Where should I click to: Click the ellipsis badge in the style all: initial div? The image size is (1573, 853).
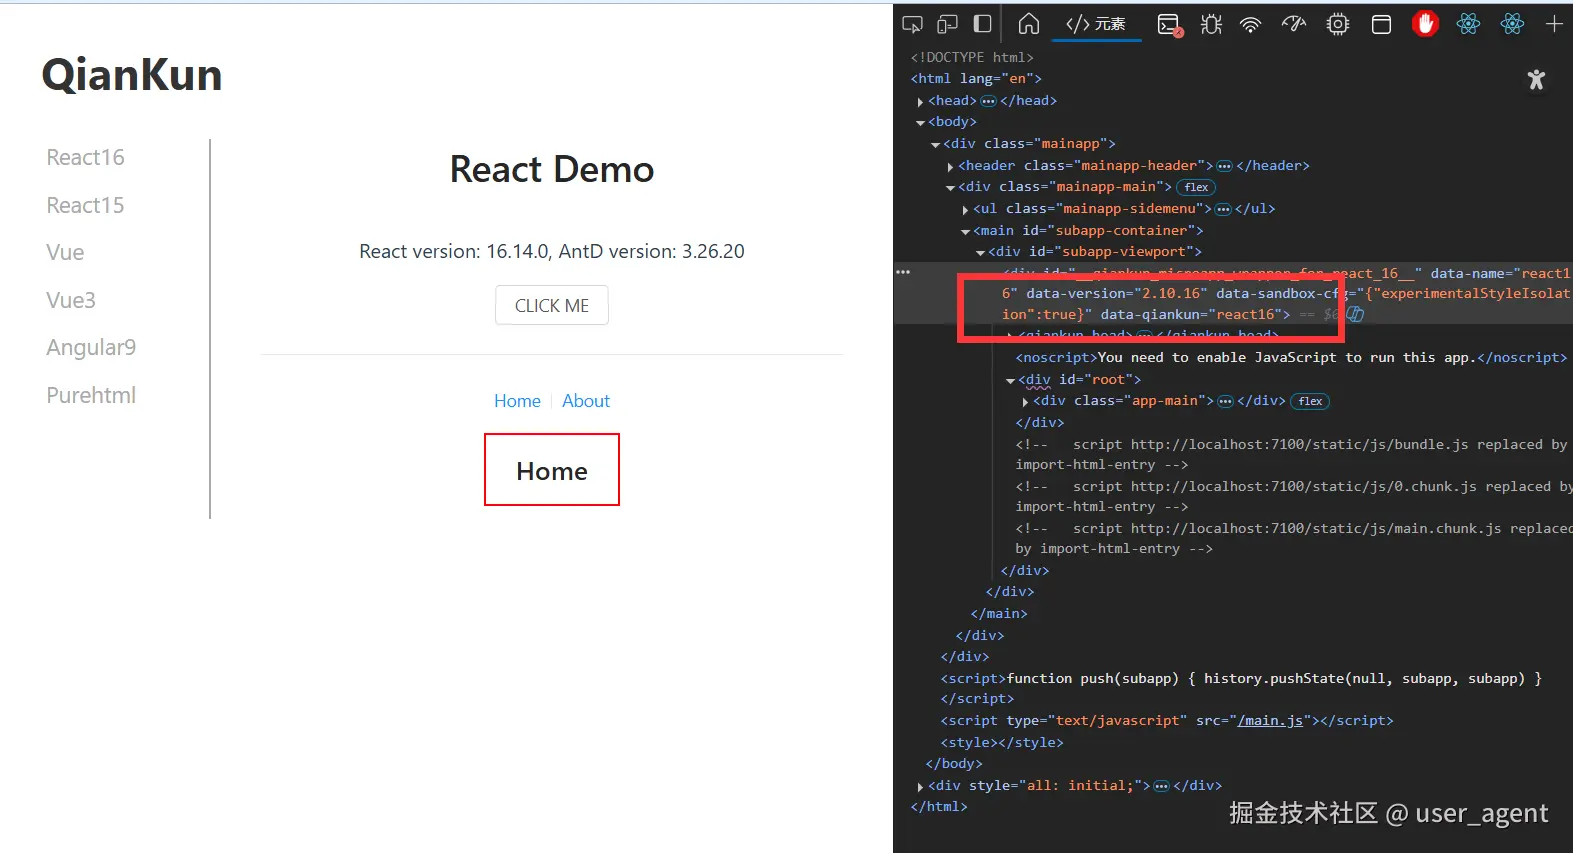click(1161, 786)
